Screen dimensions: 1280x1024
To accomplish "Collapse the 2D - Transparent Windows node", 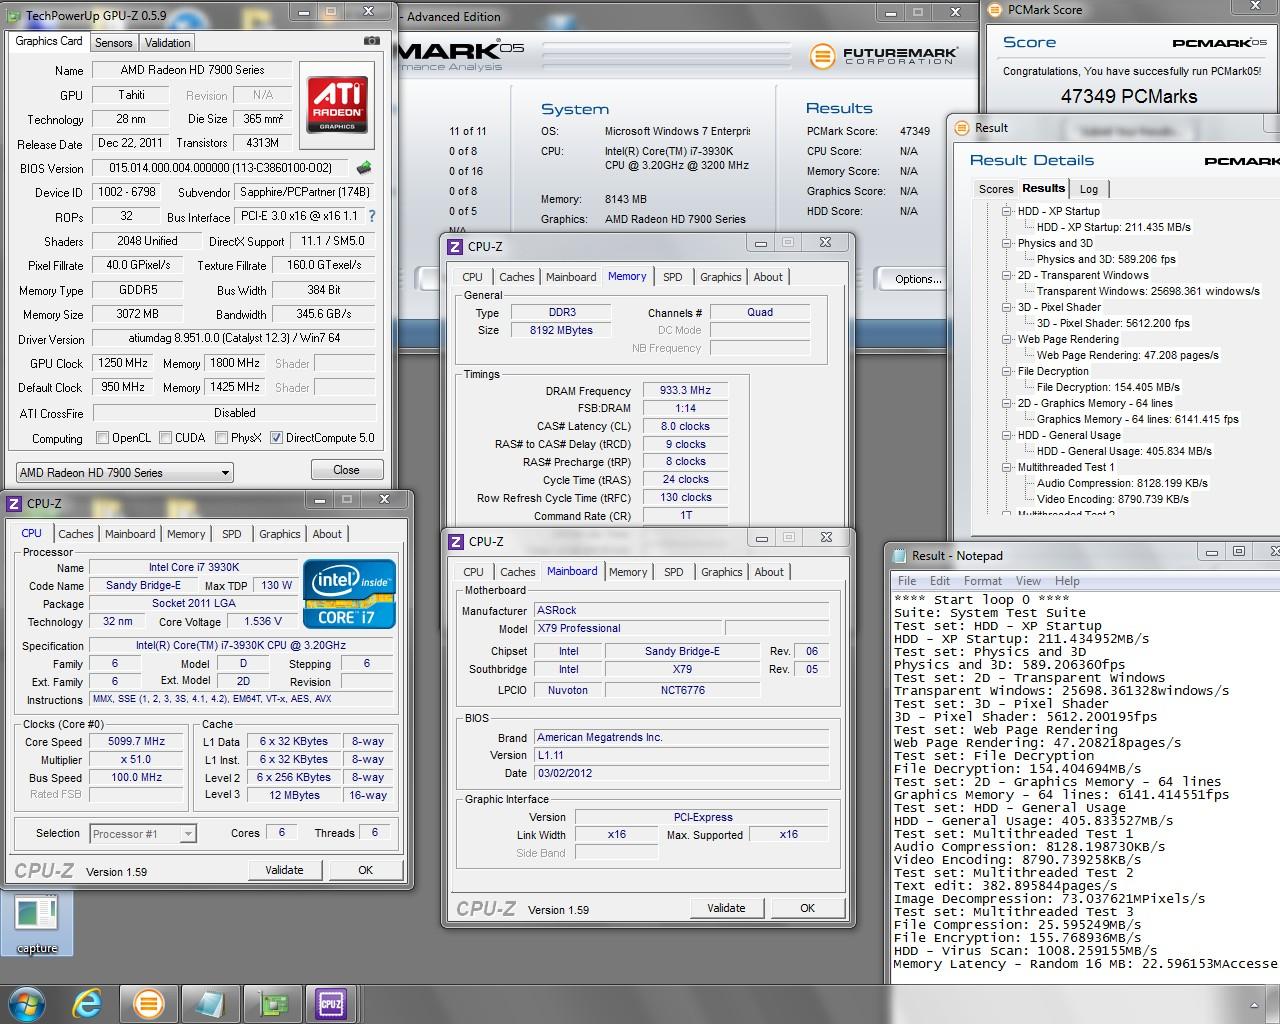I will pyautogui.click(x=1007, y=275).
